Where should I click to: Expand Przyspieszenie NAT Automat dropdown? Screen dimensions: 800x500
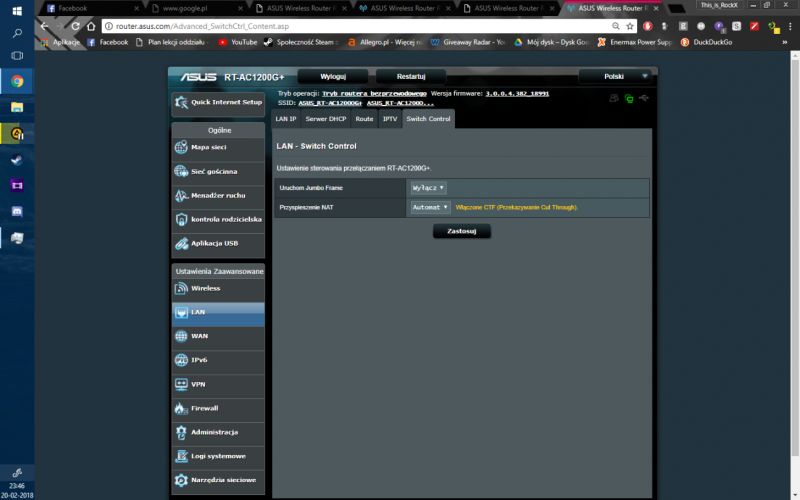[430, 207]
